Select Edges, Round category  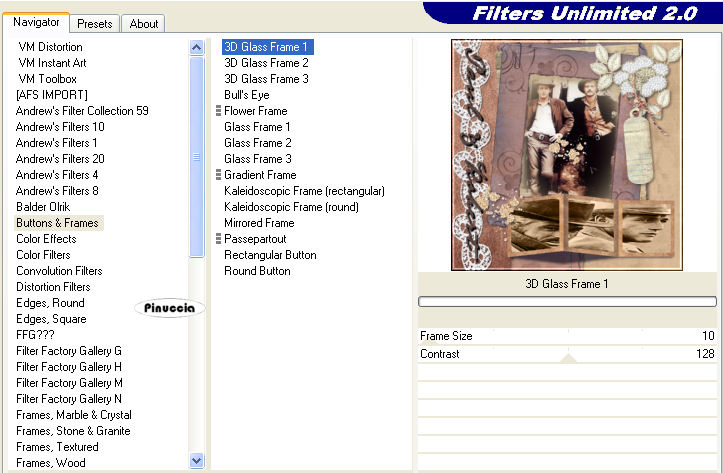pos(50,303)
